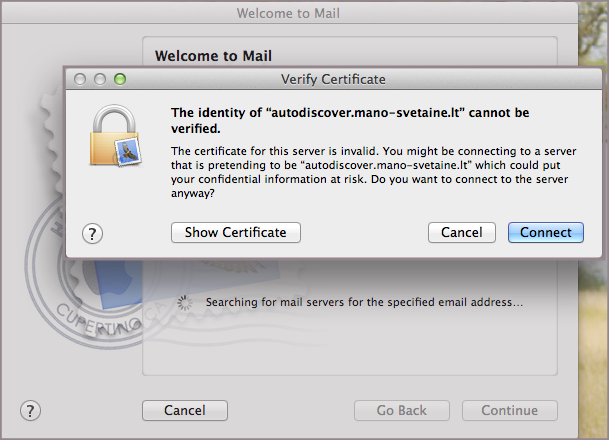Click help icon in Welcome to Mail window

tap(31, 410)
